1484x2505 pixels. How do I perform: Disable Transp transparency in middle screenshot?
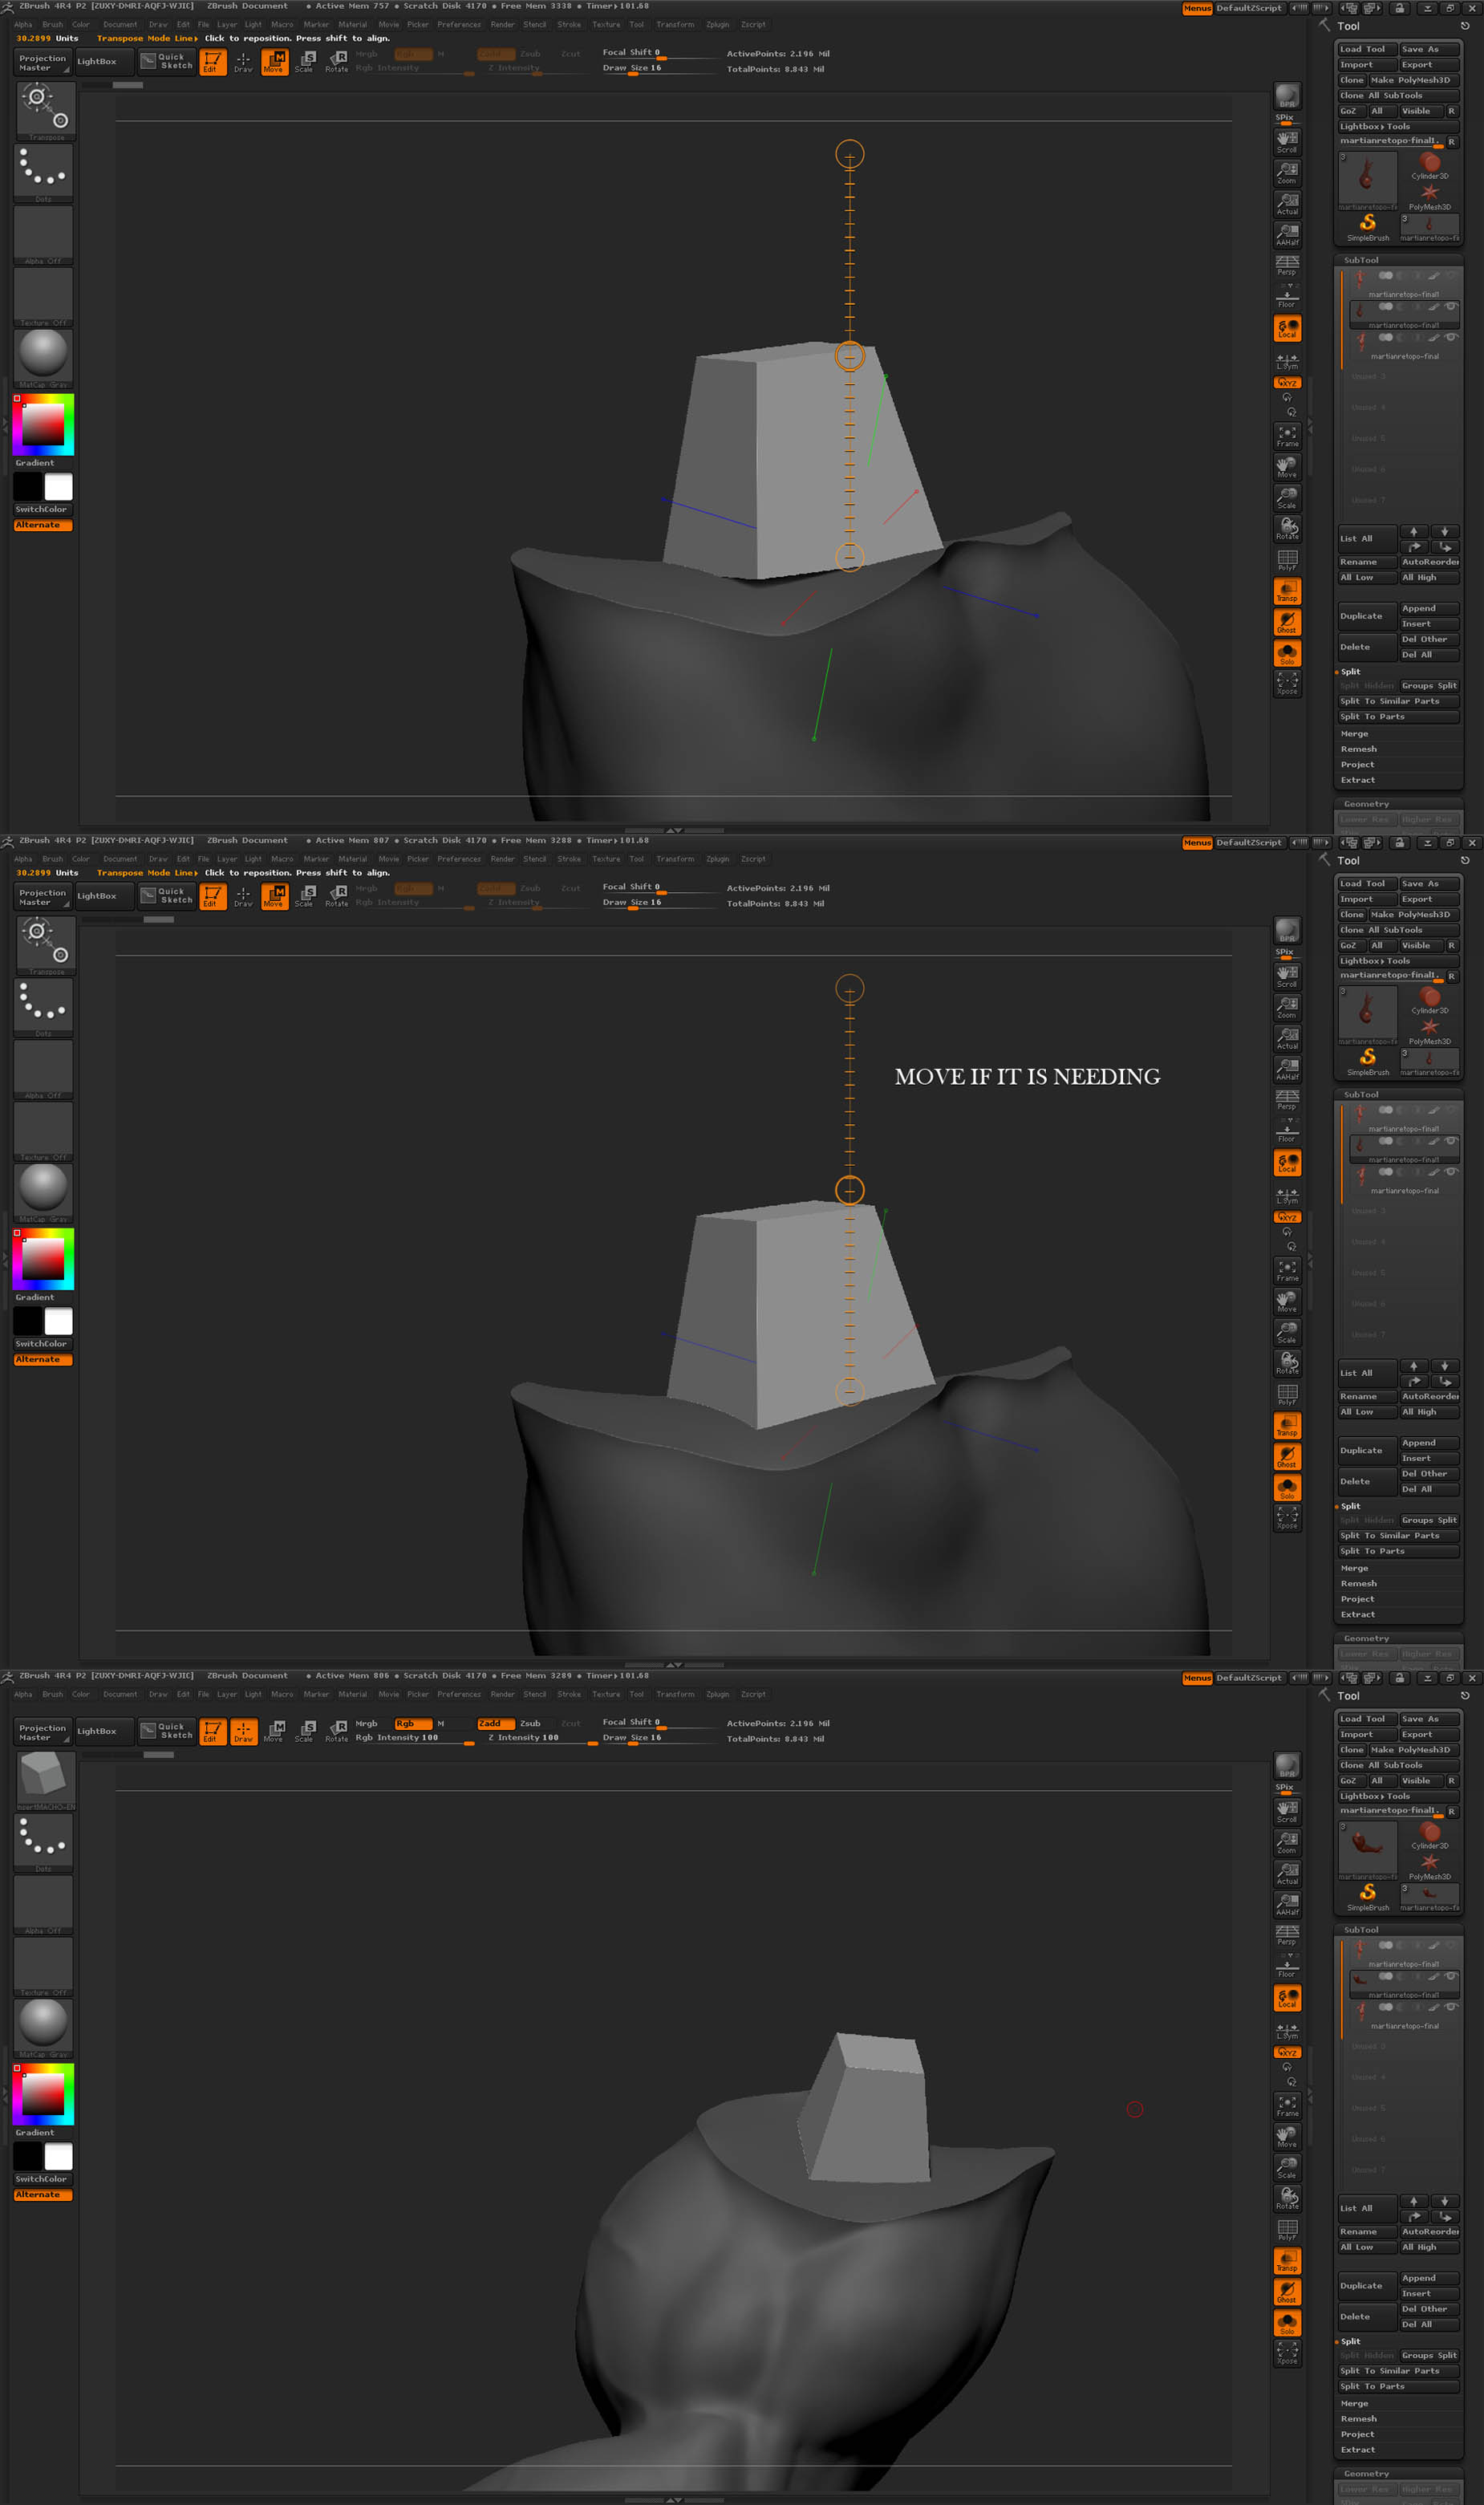click(x=1287, y=1425)
